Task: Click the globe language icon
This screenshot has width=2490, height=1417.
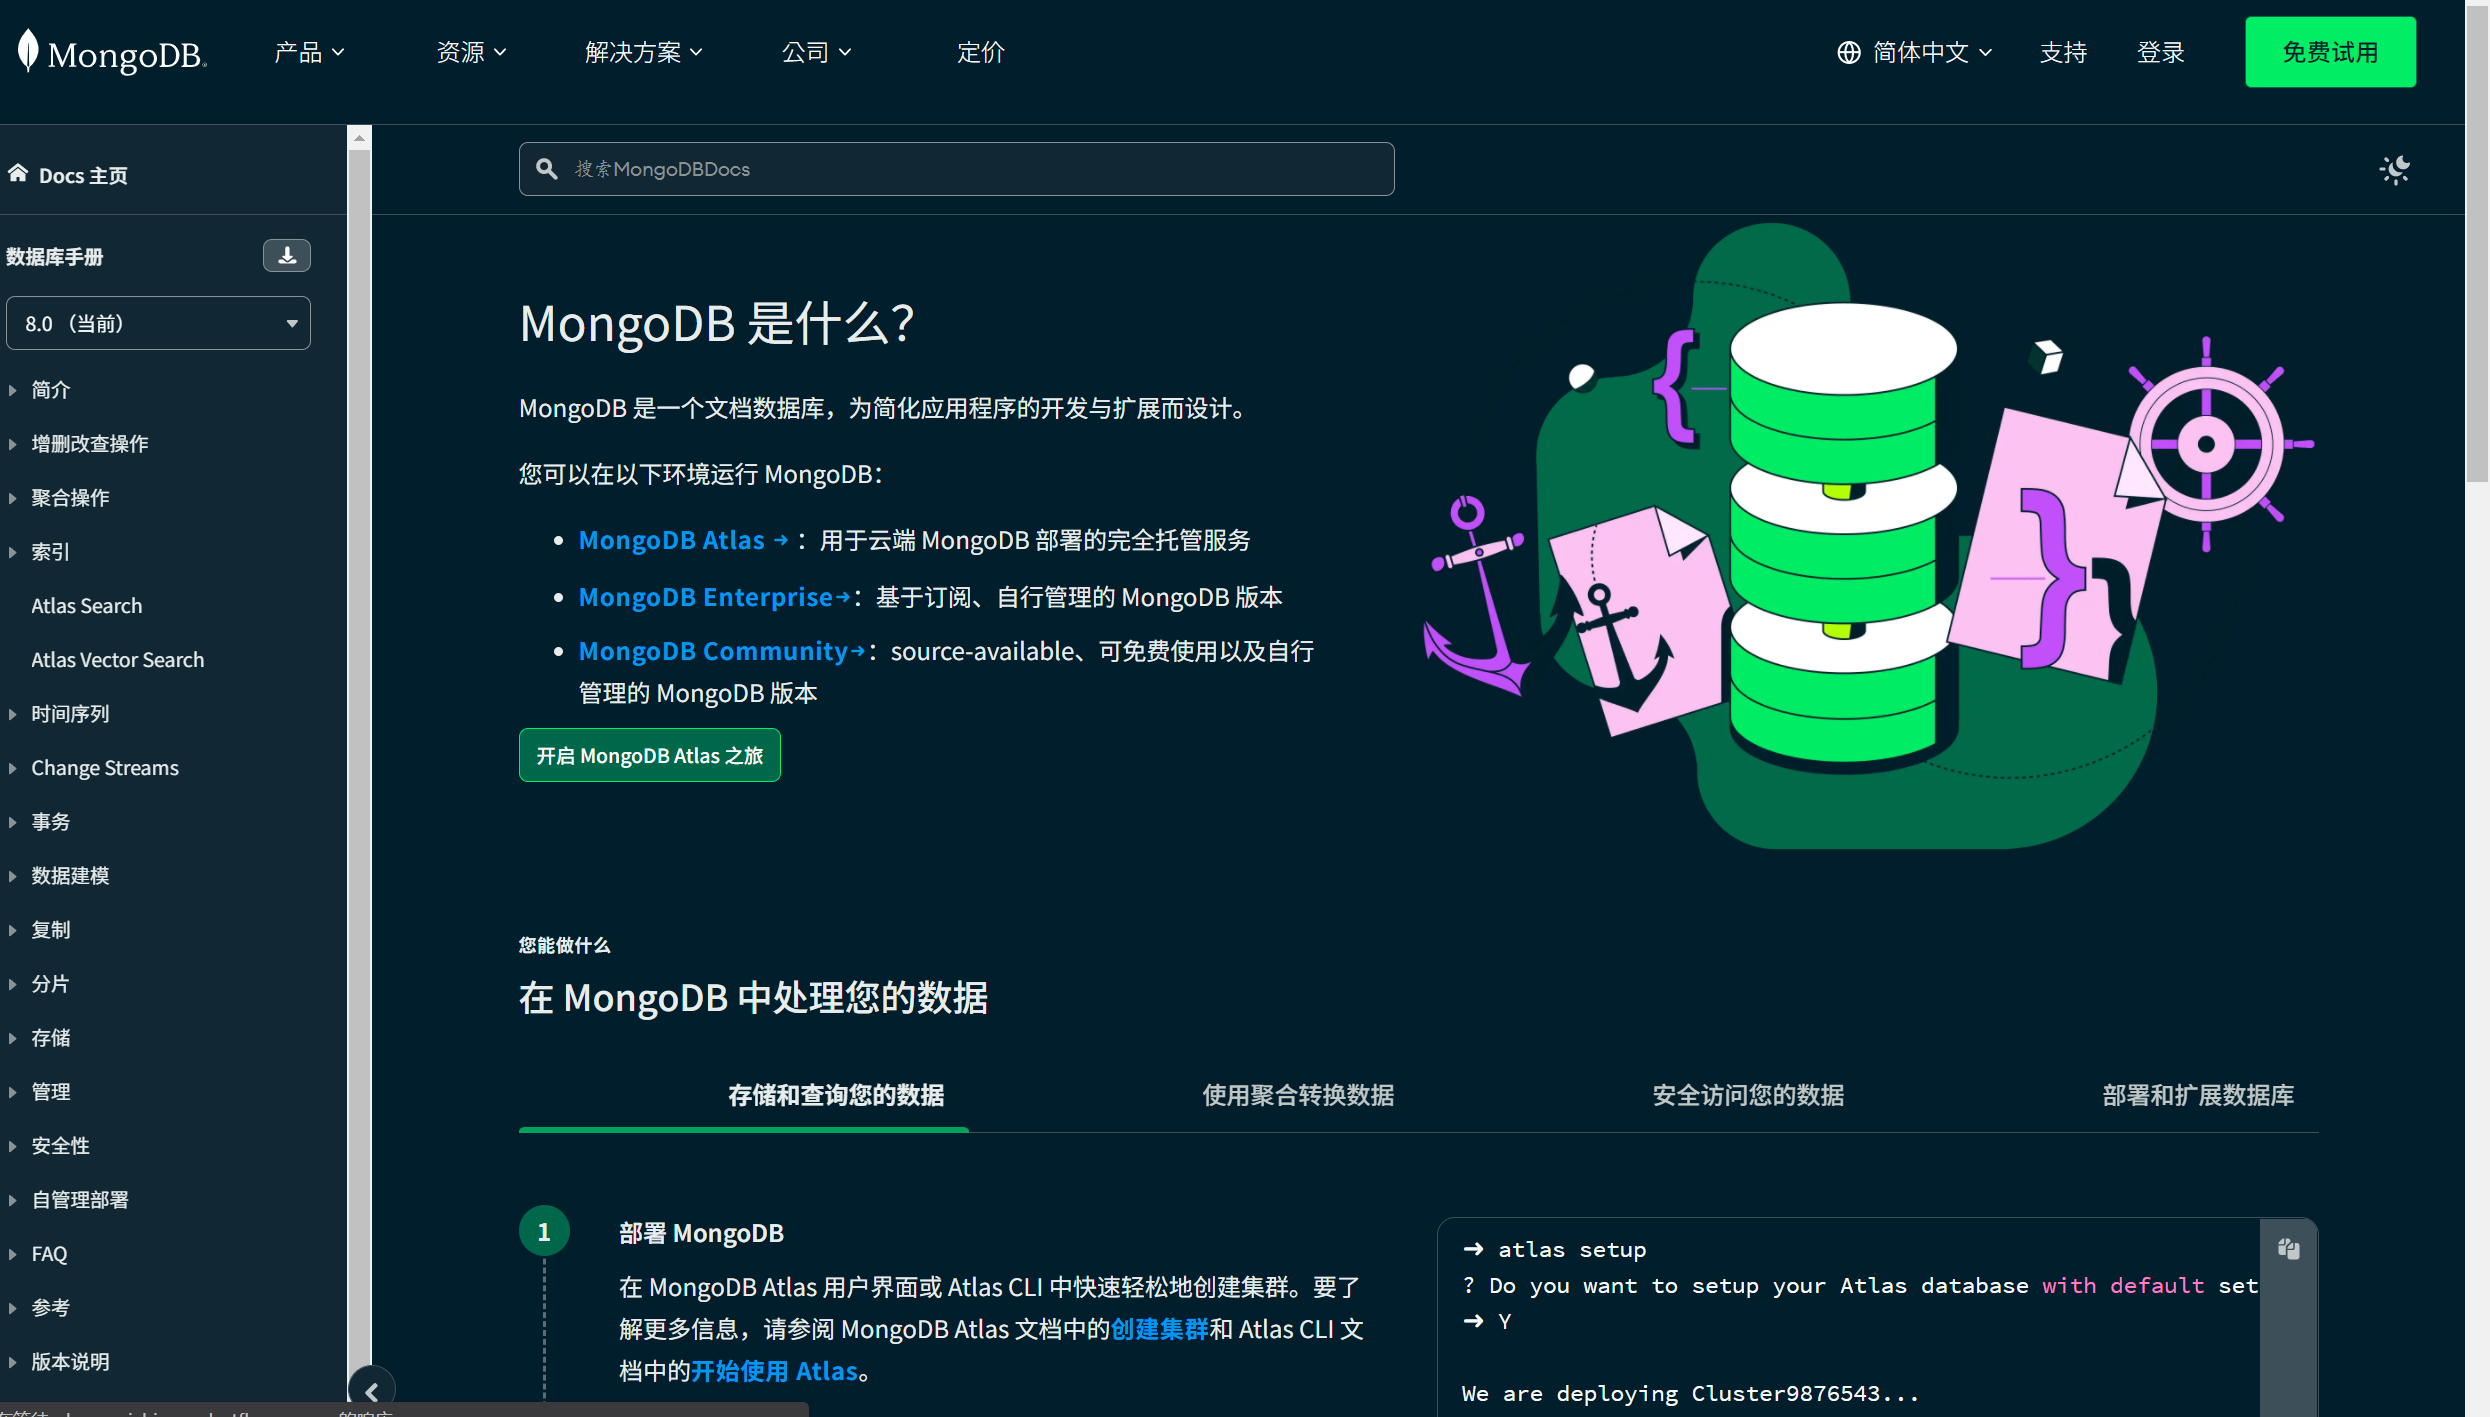Action: click(x=1848, y=52)
